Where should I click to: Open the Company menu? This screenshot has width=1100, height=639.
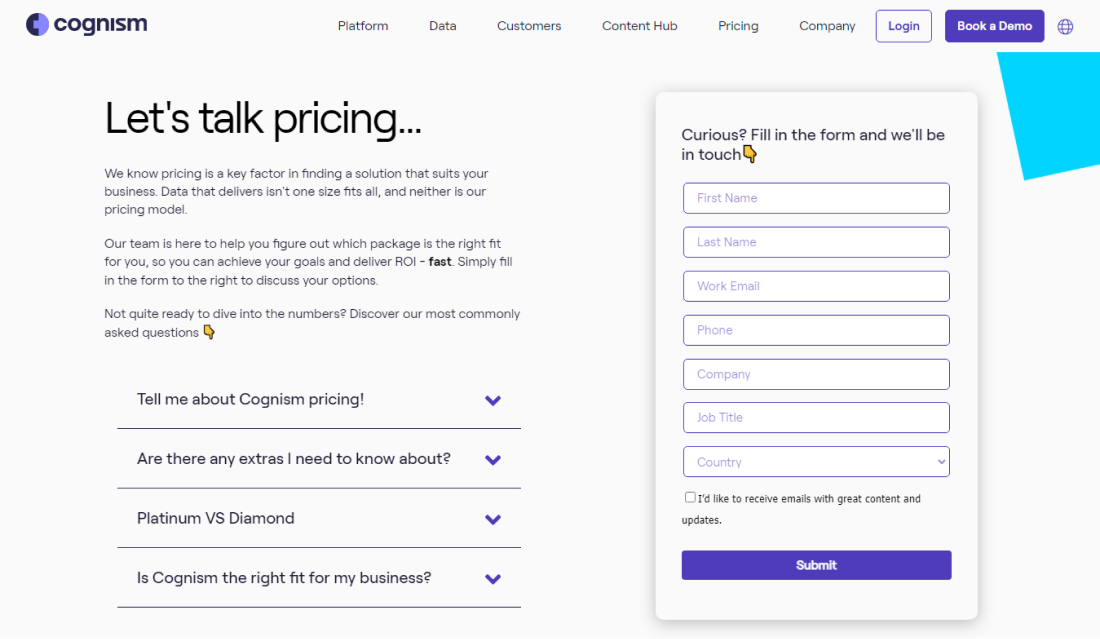[x=827, y=26]
